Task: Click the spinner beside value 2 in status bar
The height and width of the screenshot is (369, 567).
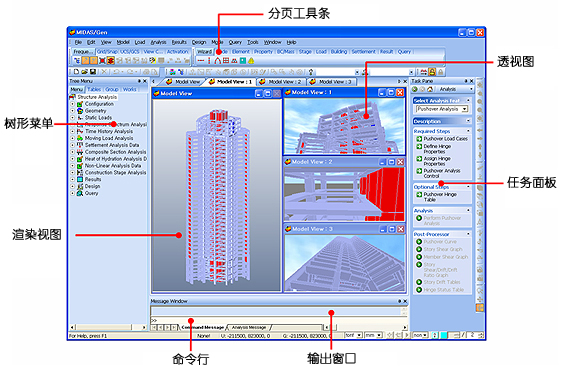Action: (481, 335)
